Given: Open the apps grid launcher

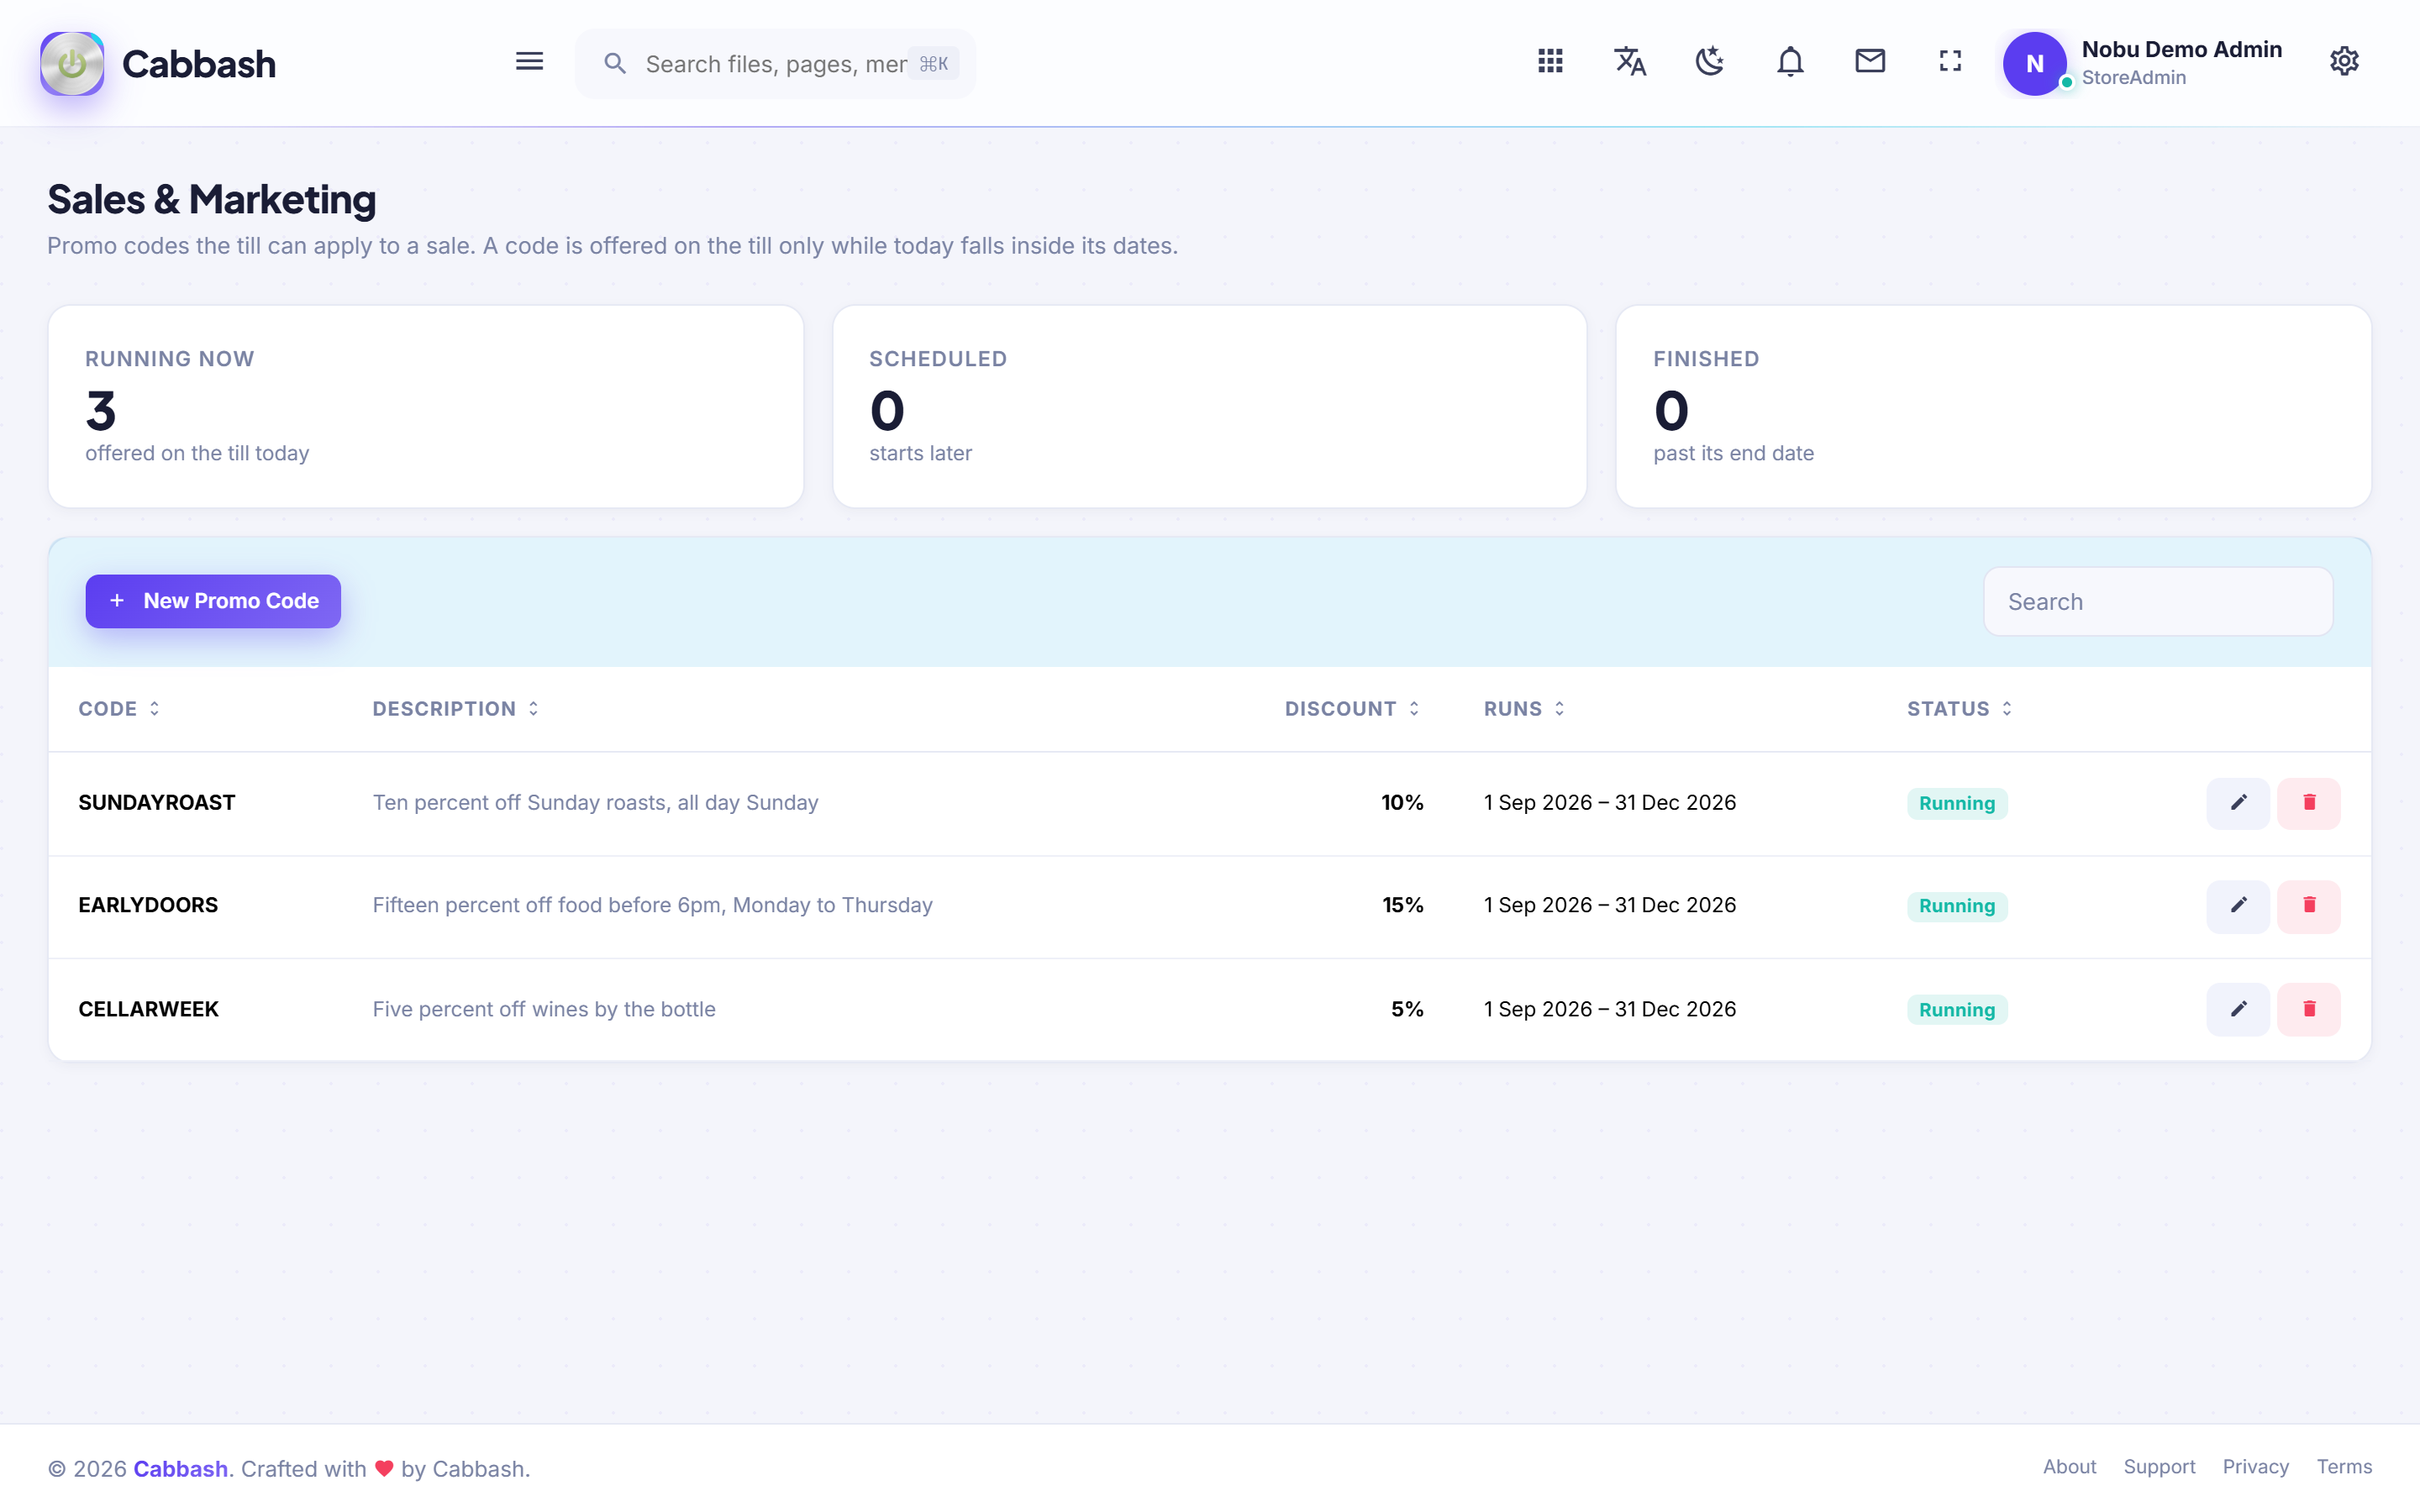Looking at the screenshot, I should click(x=1550, y=62).
